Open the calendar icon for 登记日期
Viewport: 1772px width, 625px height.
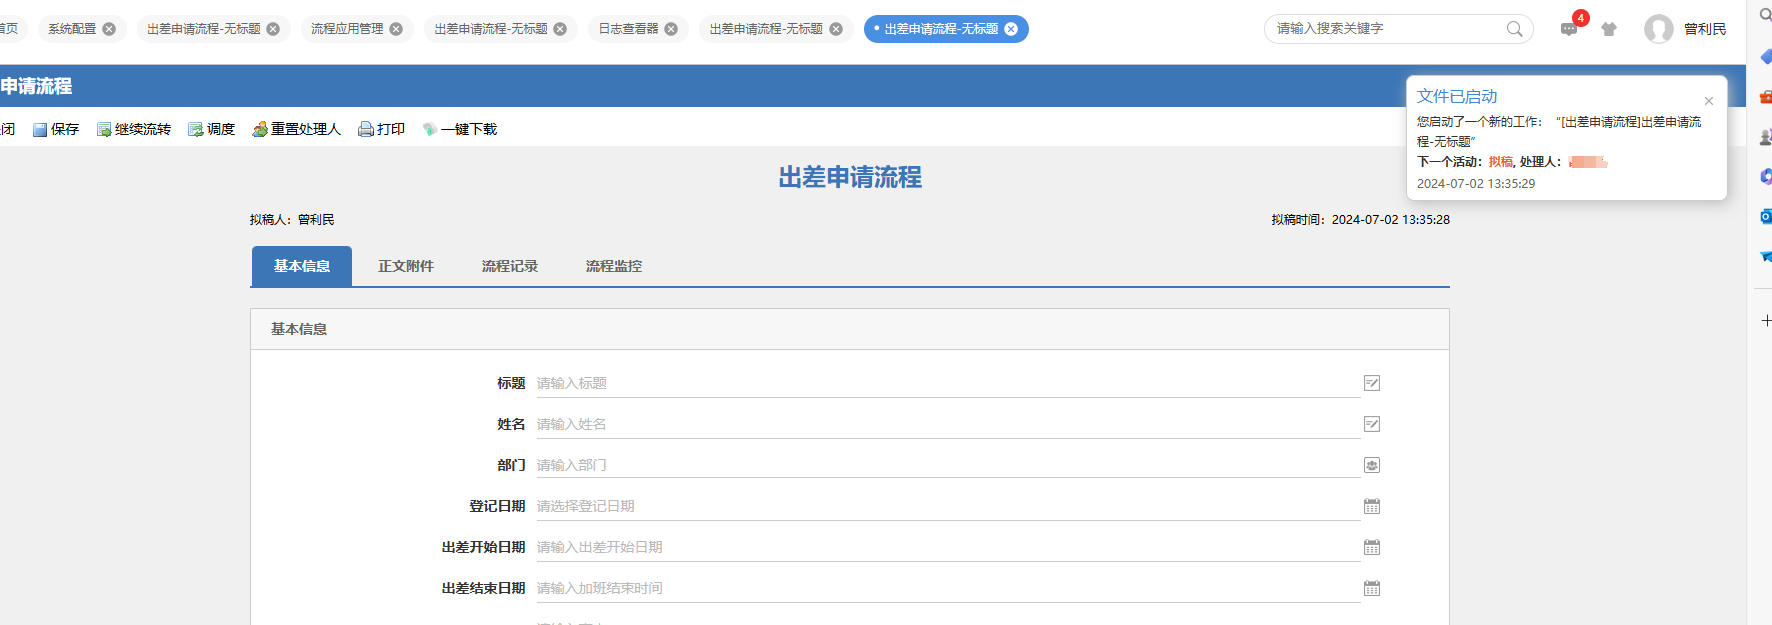(1372, 506)
